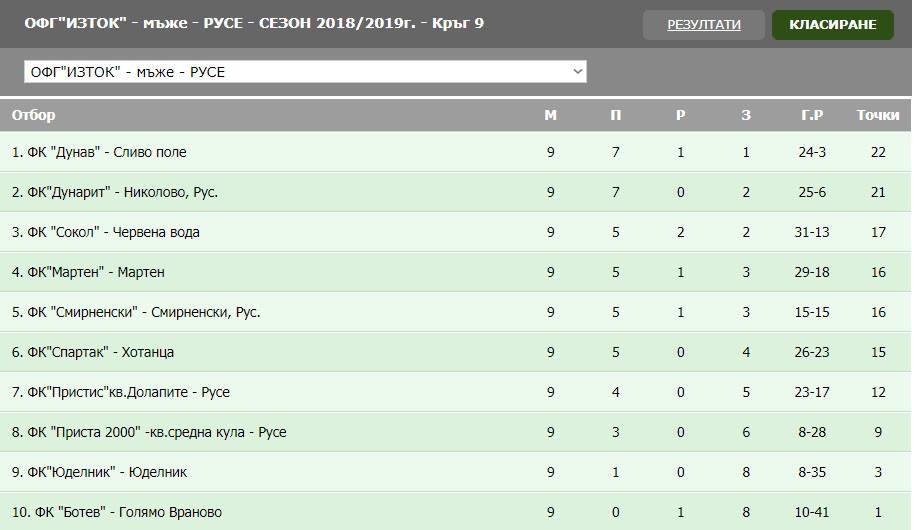Select ФК "Приста 2000" team row
Viewport: 915px width, 530px height.
456,432
